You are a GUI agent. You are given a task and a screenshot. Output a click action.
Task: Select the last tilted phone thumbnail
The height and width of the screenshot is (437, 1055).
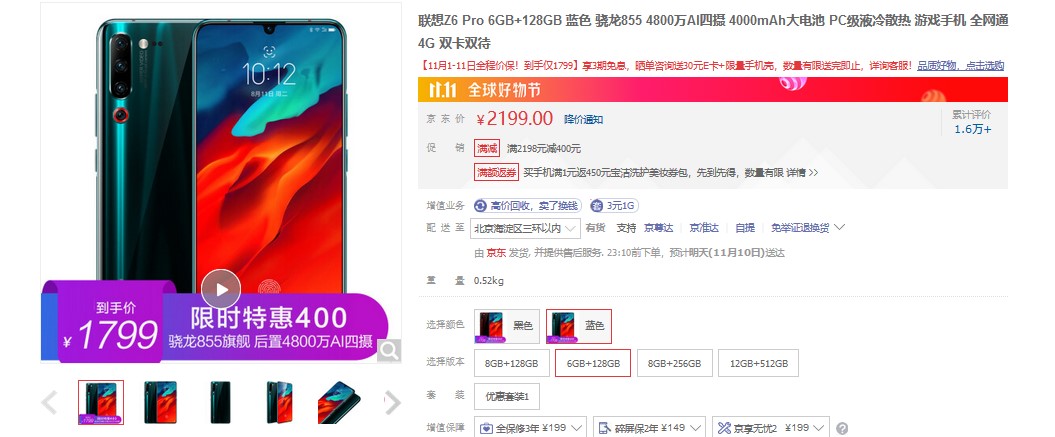(338, 403)
